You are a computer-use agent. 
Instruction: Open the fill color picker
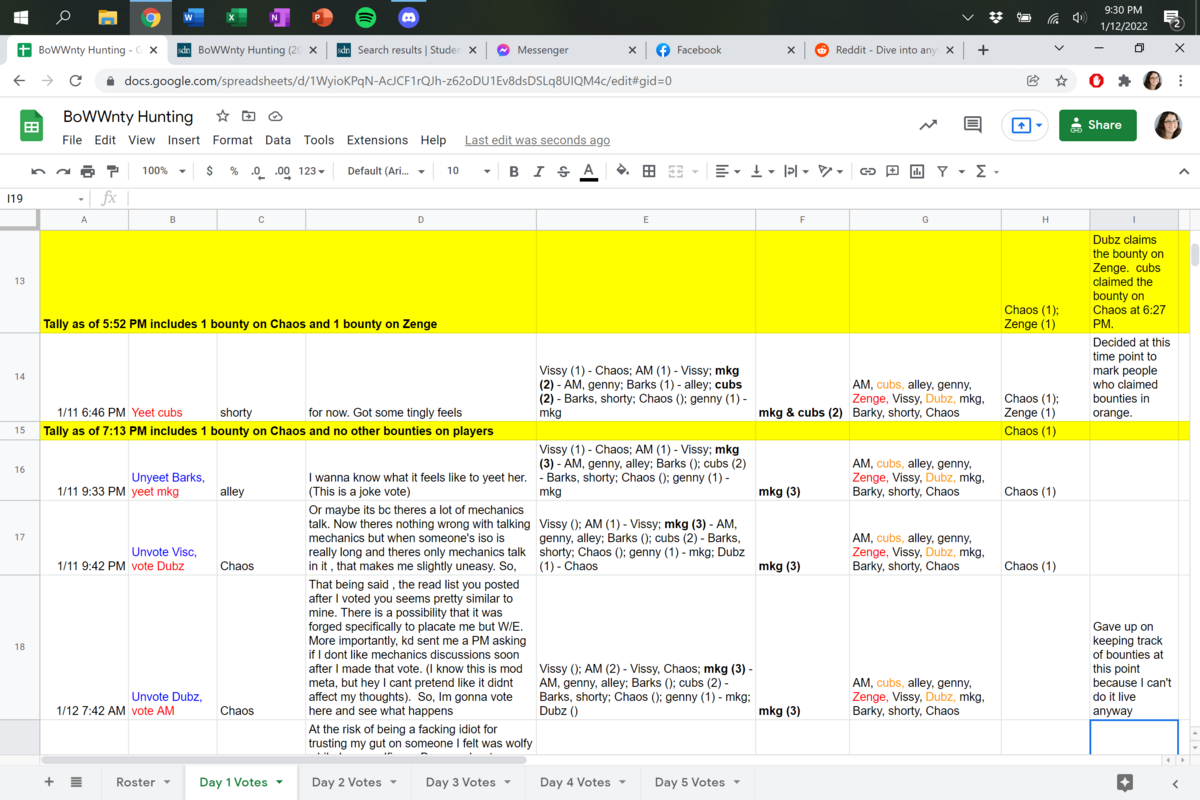tap(623, 171)
